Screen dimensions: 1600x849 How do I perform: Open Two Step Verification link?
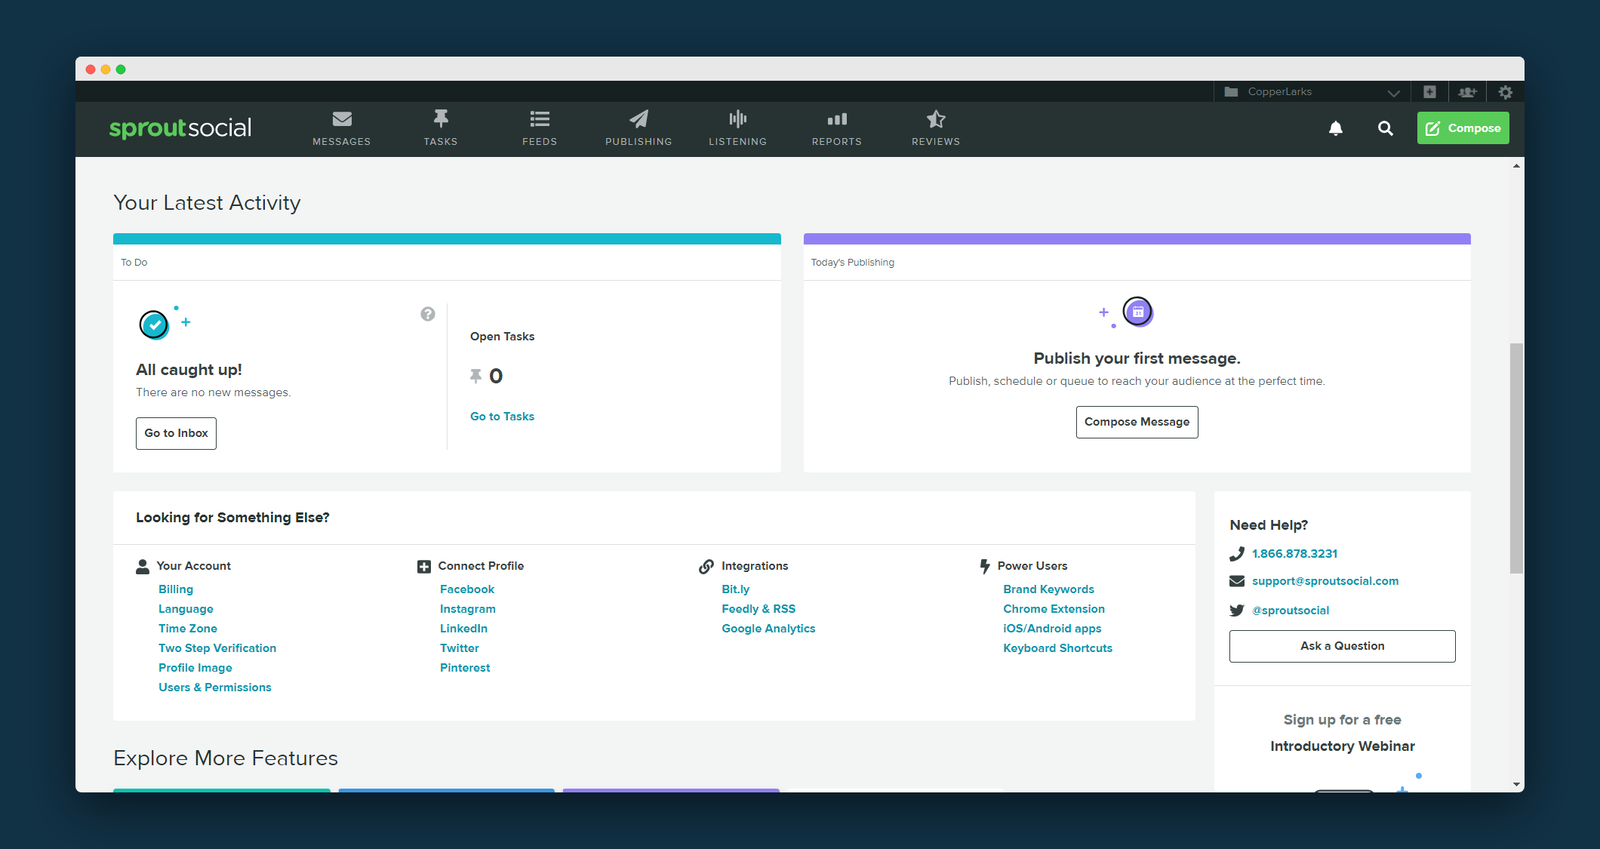(217, 648)
